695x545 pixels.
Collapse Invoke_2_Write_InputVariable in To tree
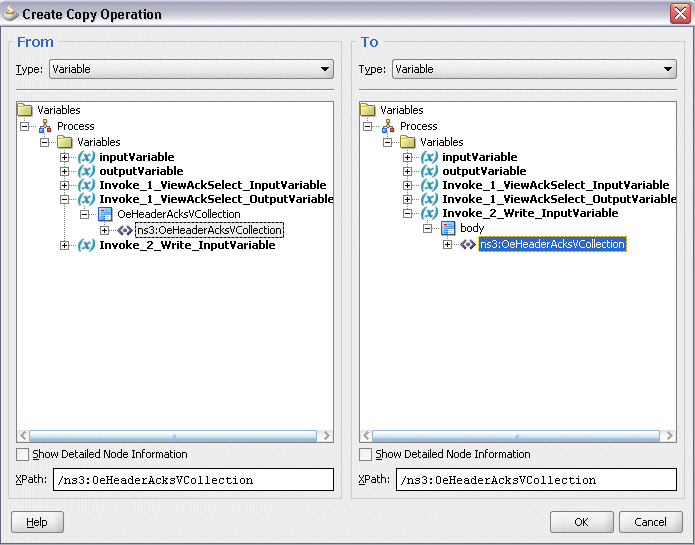pos(408,214)
